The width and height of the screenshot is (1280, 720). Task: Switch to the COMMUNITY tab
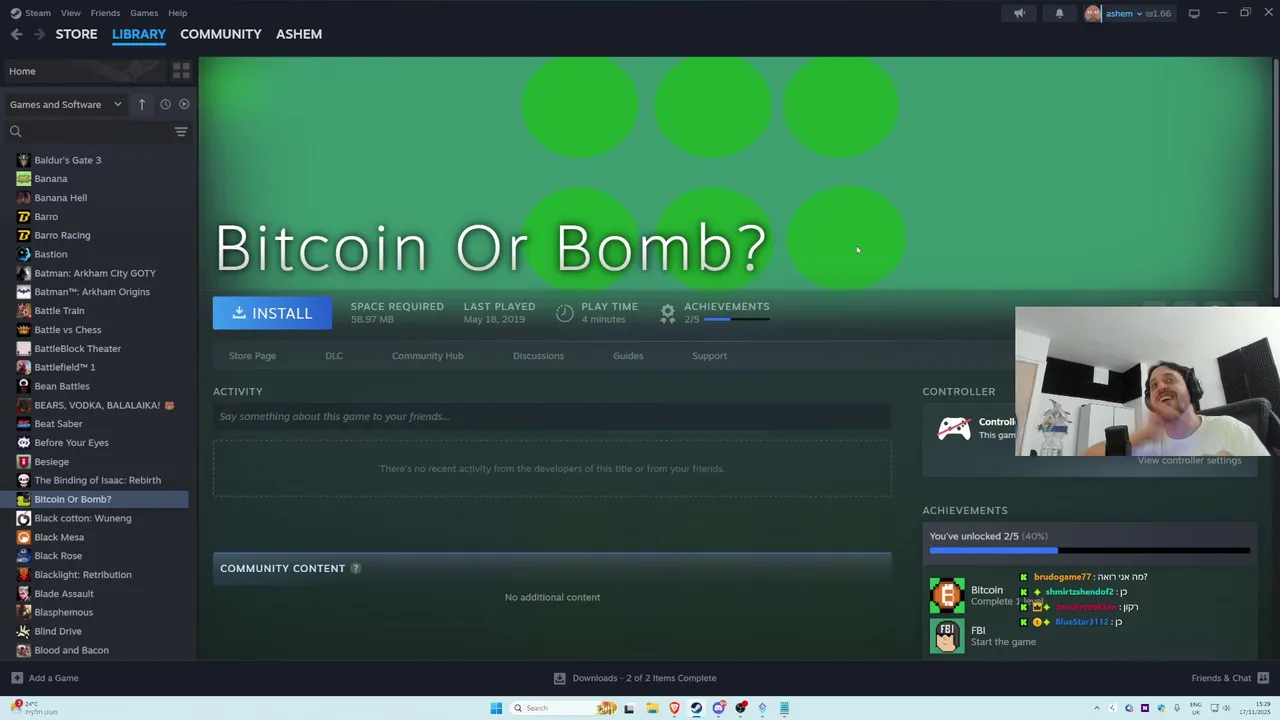coord(220,34)
